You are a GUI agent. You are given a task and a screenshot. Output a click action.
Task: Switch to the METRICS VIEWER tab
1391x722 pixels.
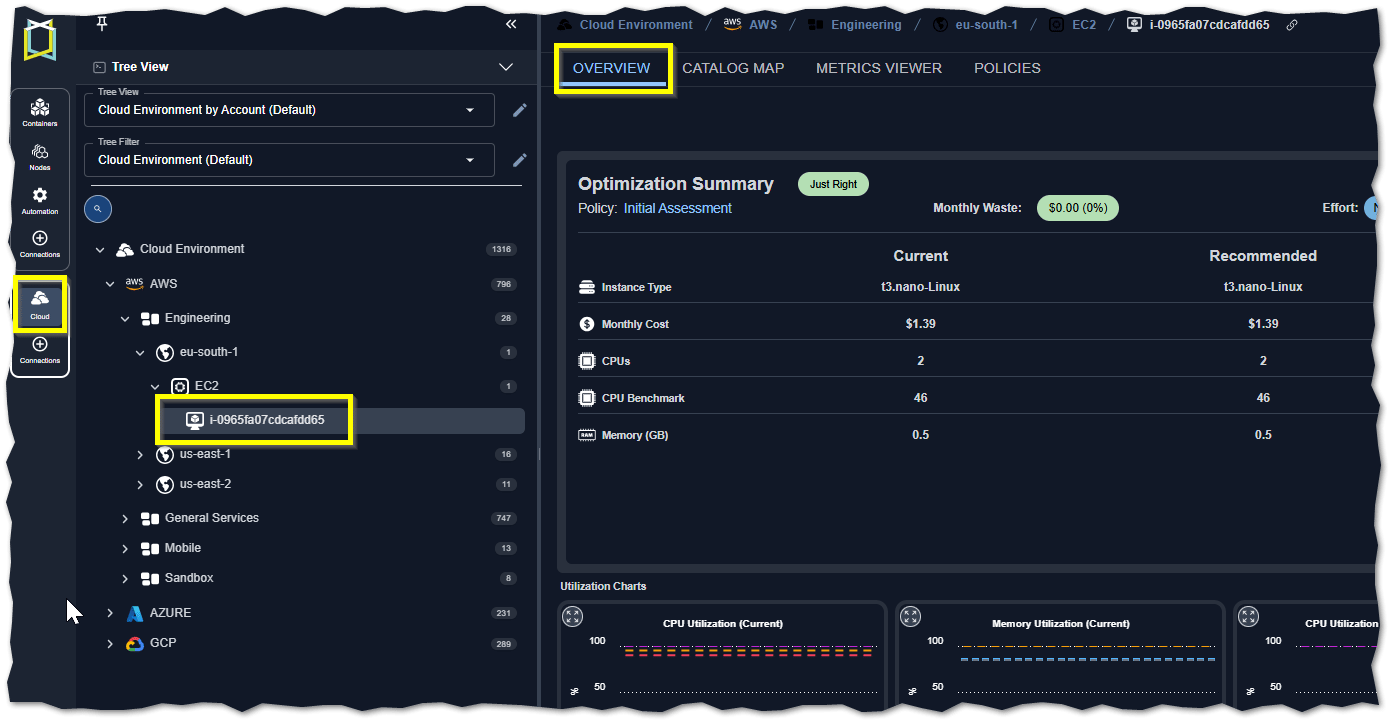(879, 68)
